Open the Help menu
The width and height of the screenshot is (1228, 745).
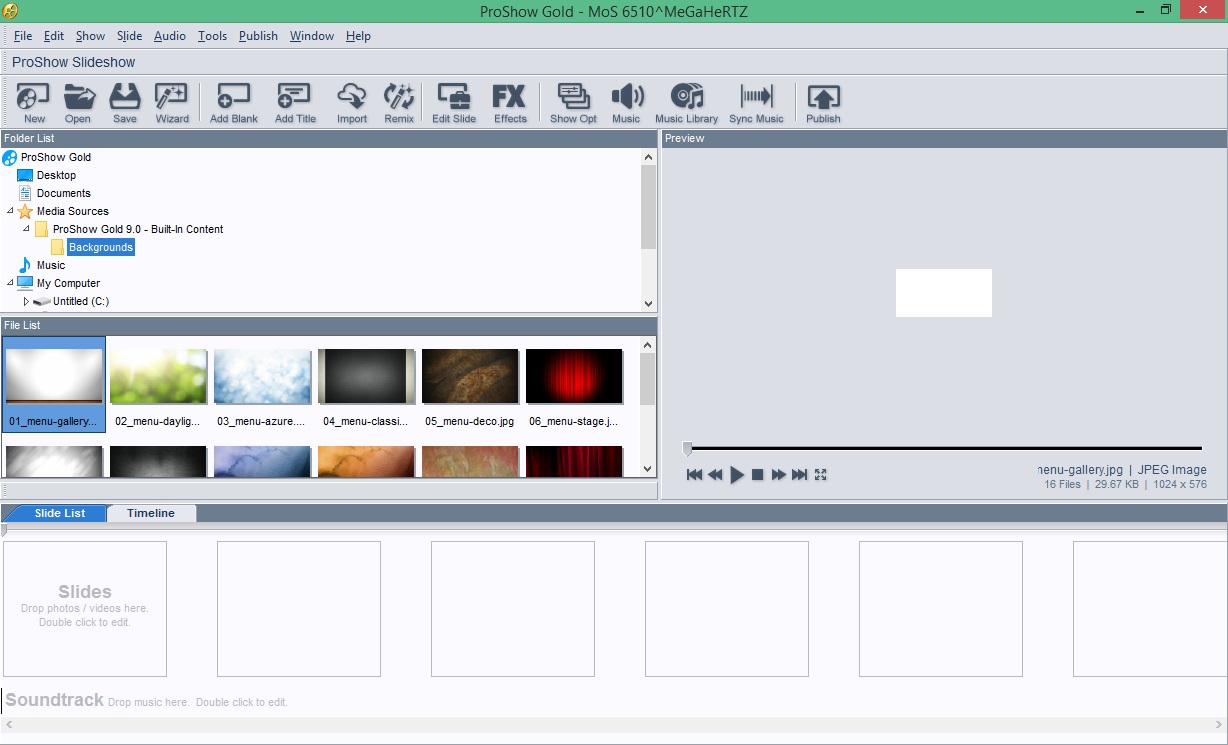(x=358, y=36)
